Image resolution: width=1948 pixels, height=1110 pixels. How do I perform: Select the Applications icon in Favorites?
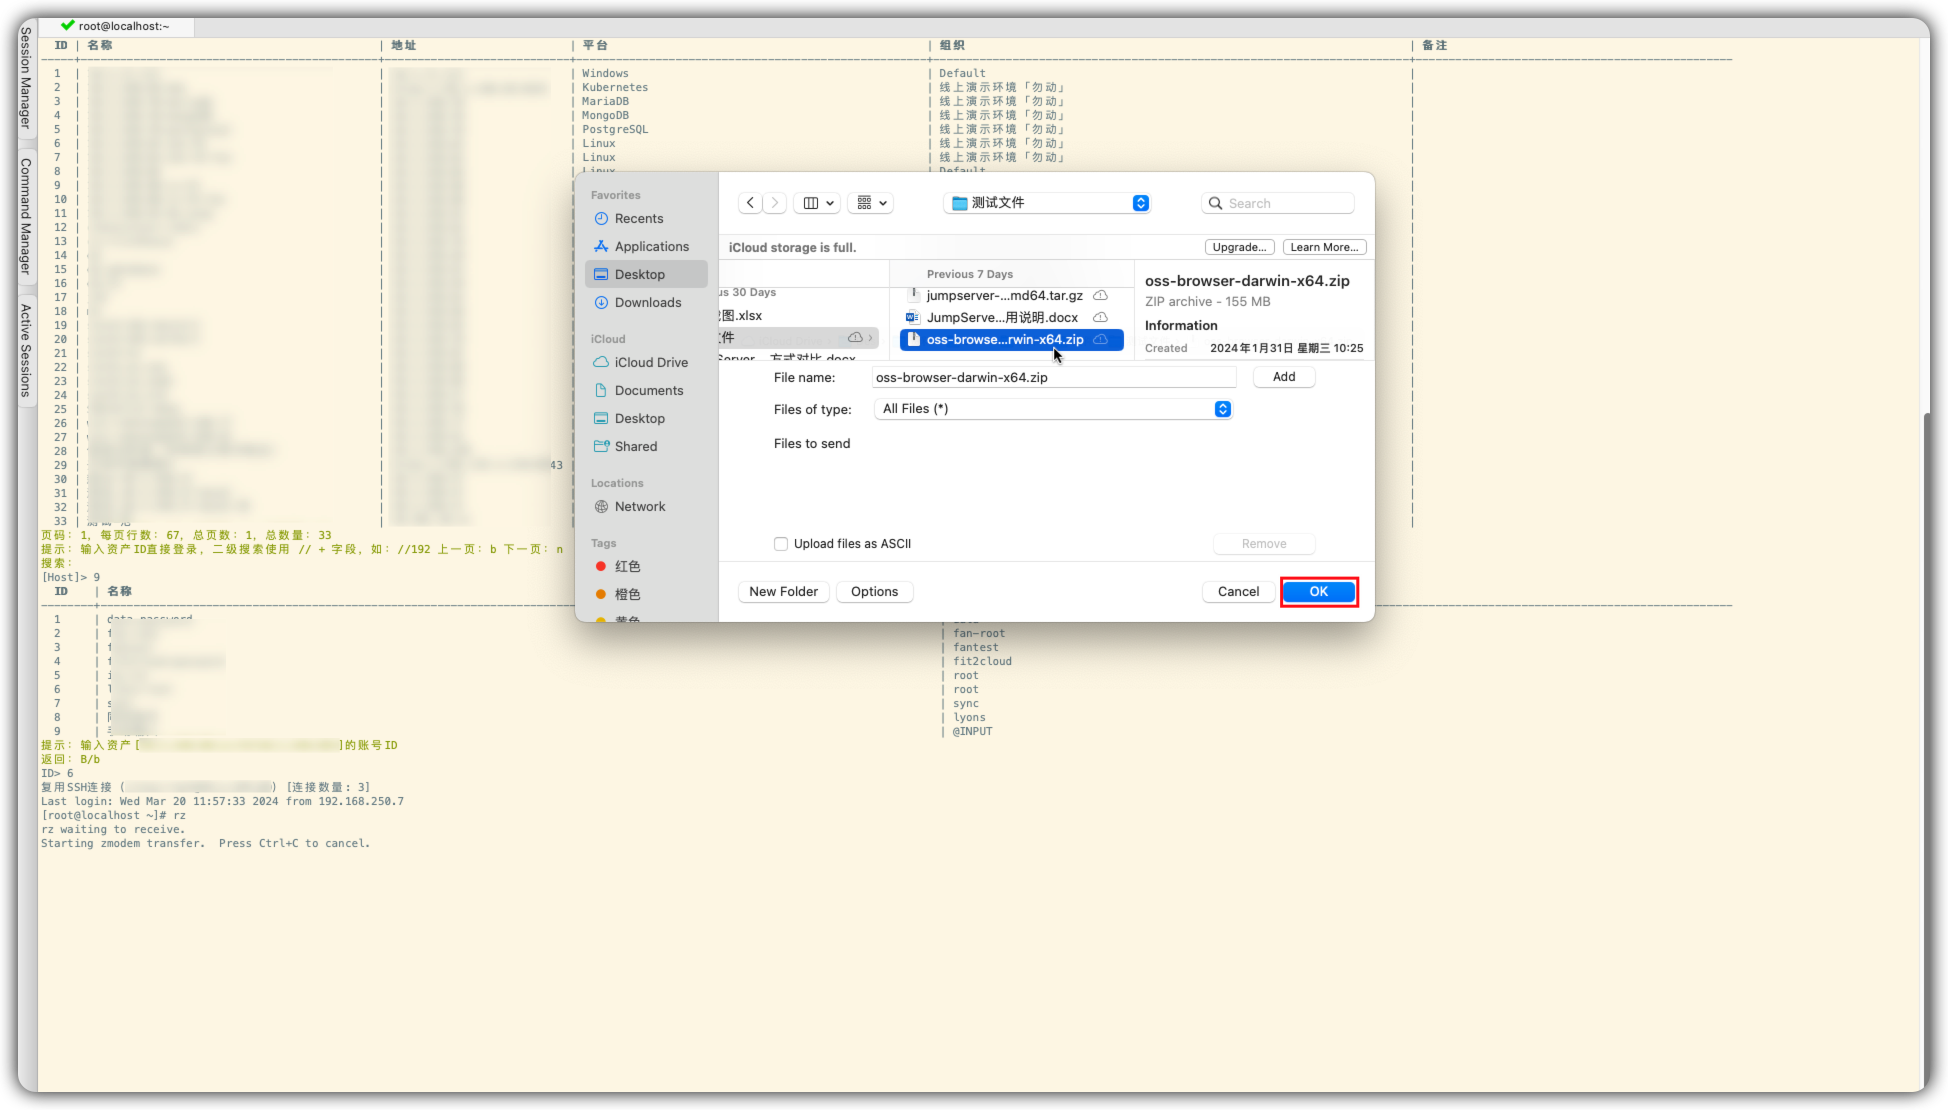pos(601,247)
